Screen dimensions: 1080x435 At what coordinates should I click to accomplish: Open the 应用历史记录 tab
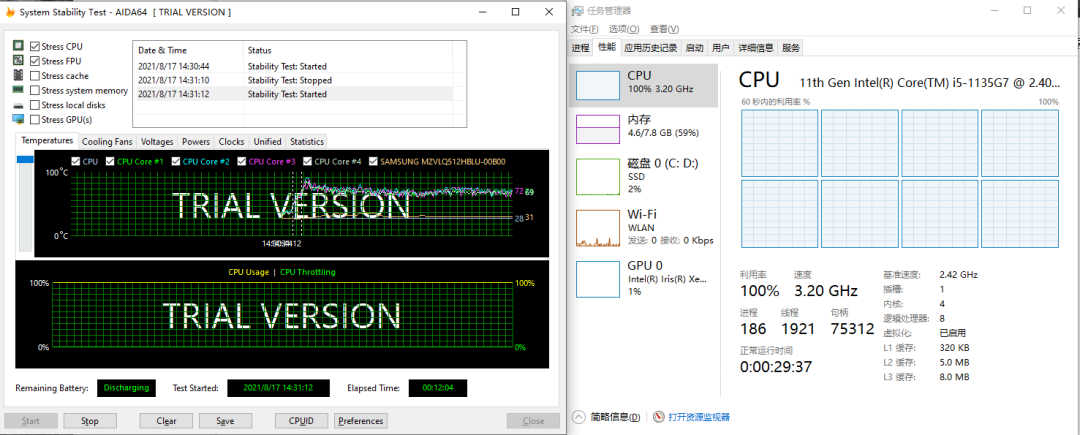651,48
